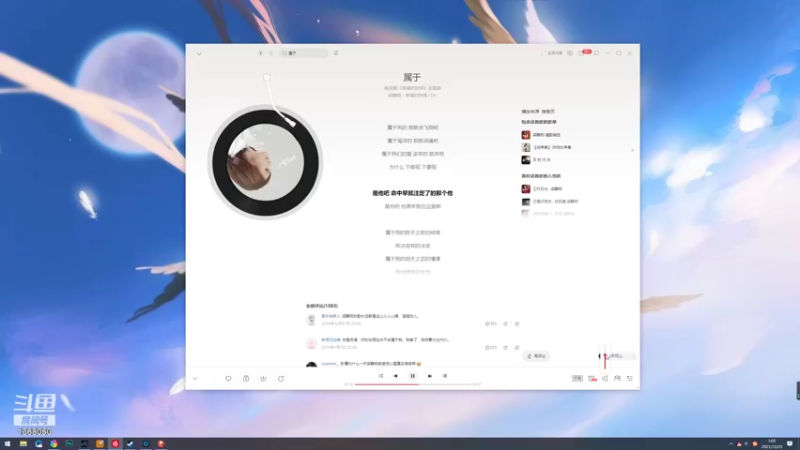Click the album cover on the vinyl disc

click(265, 162)
